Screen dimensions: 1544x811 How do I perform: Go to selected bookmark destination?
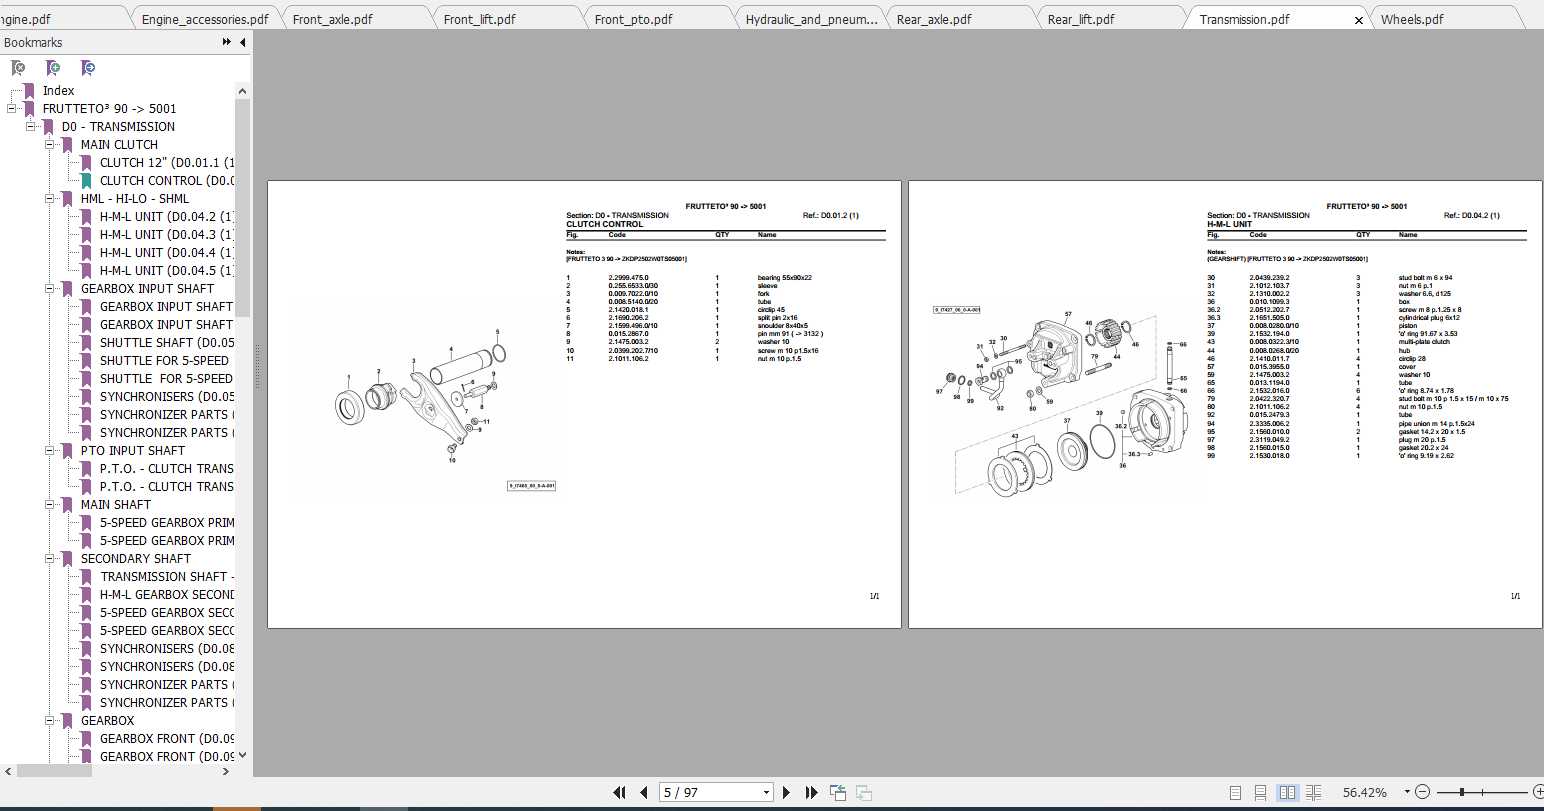(x=89, y=67)
